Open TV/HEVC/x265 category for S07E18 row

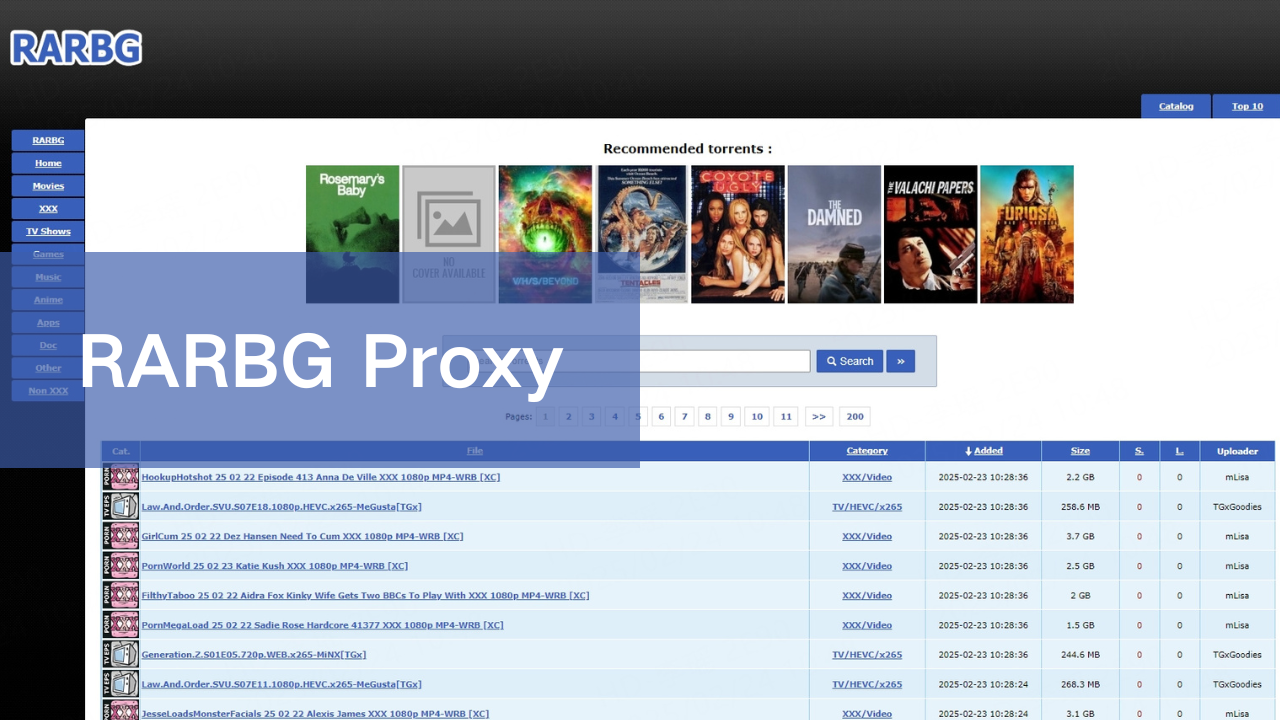[x=867, y=507]
